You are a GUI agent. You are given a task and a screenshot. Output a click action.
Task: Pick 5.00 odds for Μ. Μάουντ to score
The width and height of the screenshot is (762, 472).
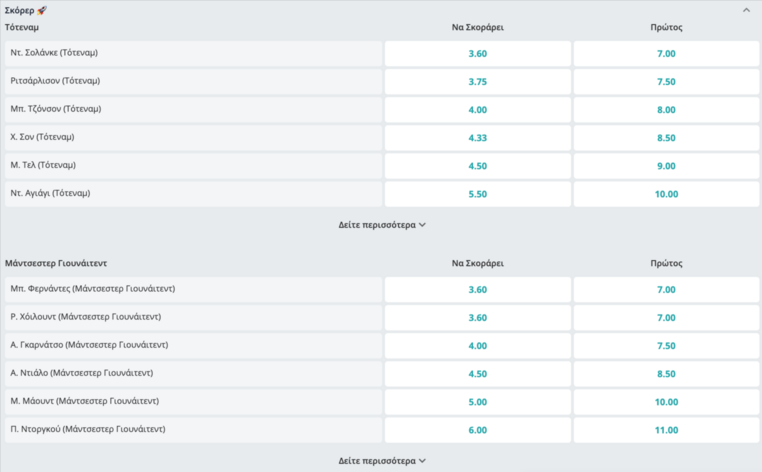pyautogui.click(x=478, y=402)
